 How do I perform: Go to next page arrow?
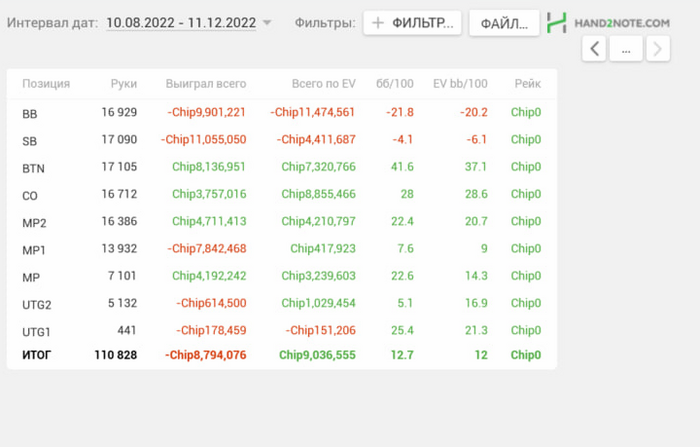click(x=658, y=48)
